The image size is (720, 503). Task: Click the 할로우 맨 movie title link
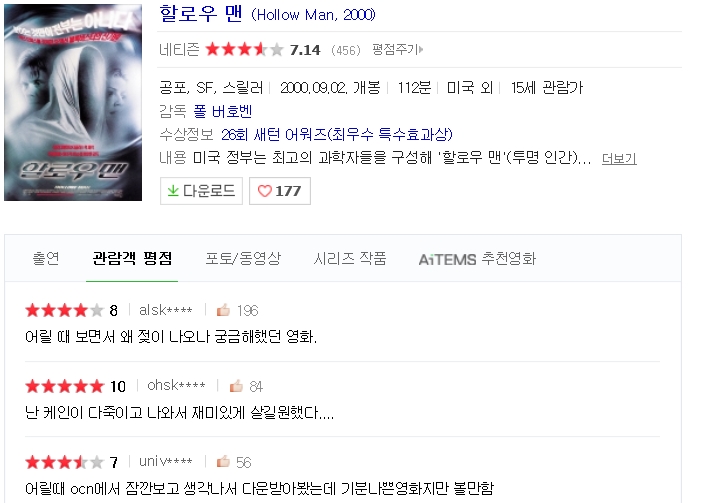200,14
